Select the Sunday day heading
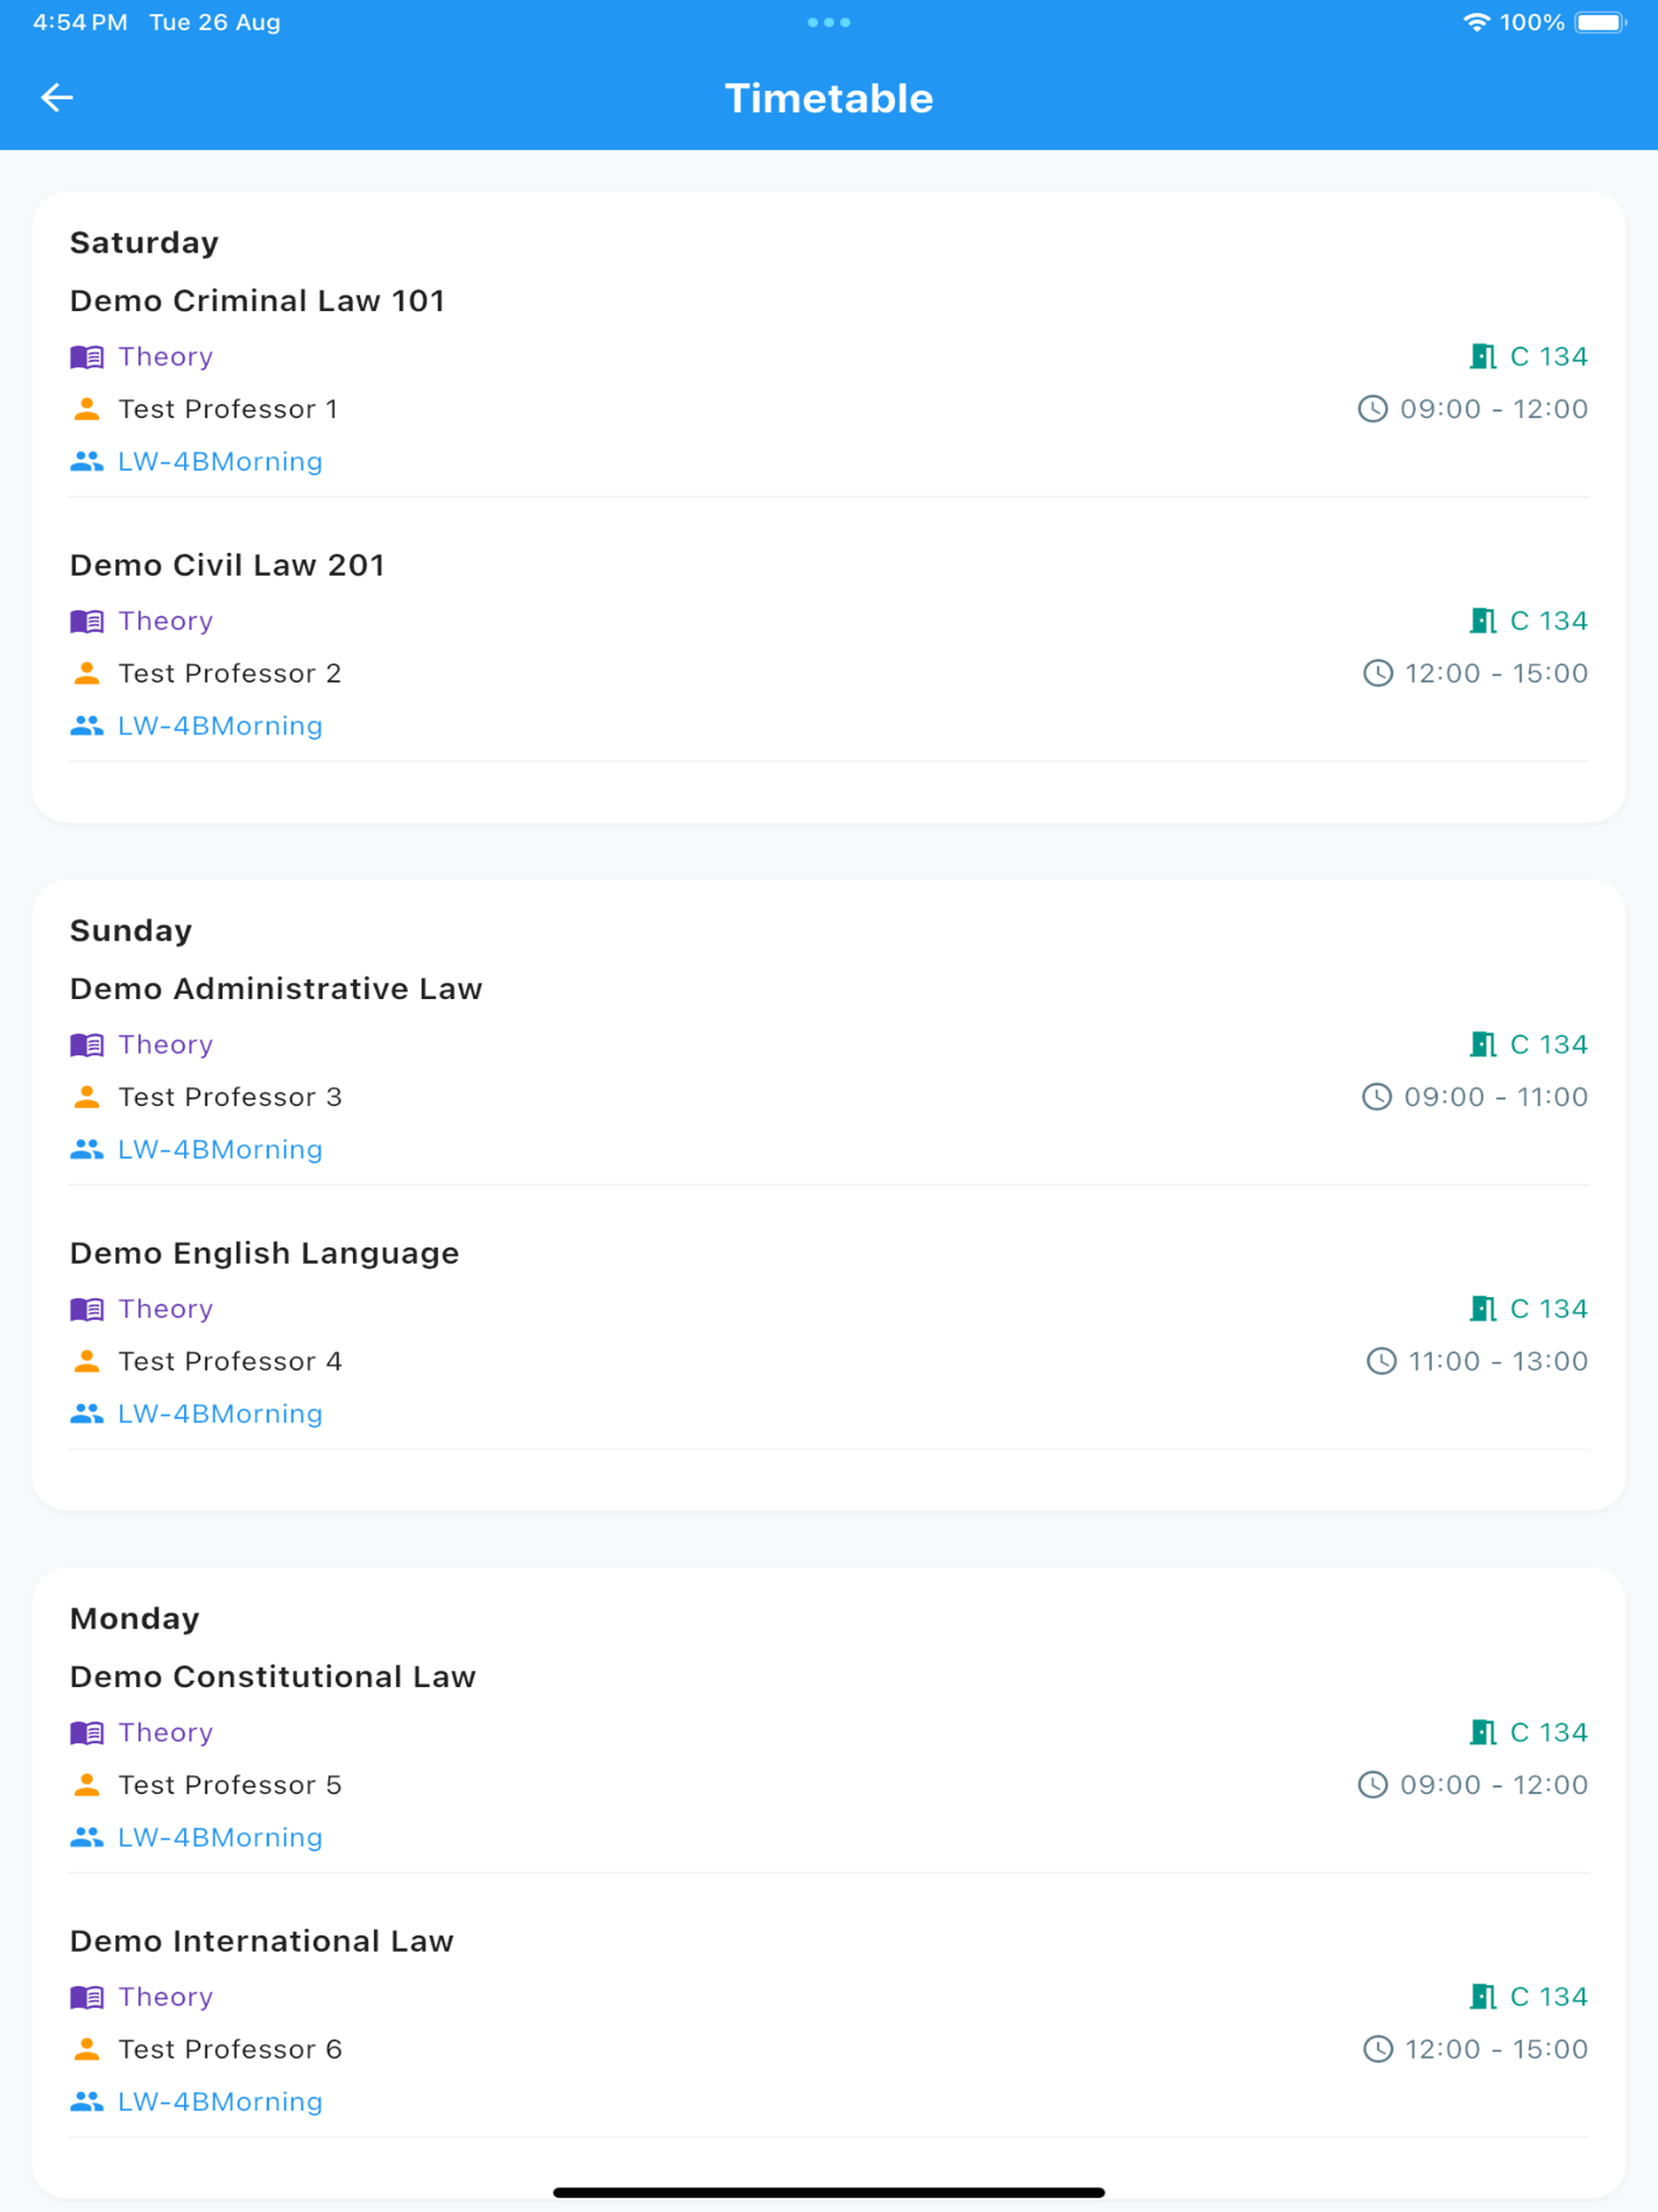Image resolution: width=1658 pixels, height=2212 pixels. click(131, 931)
